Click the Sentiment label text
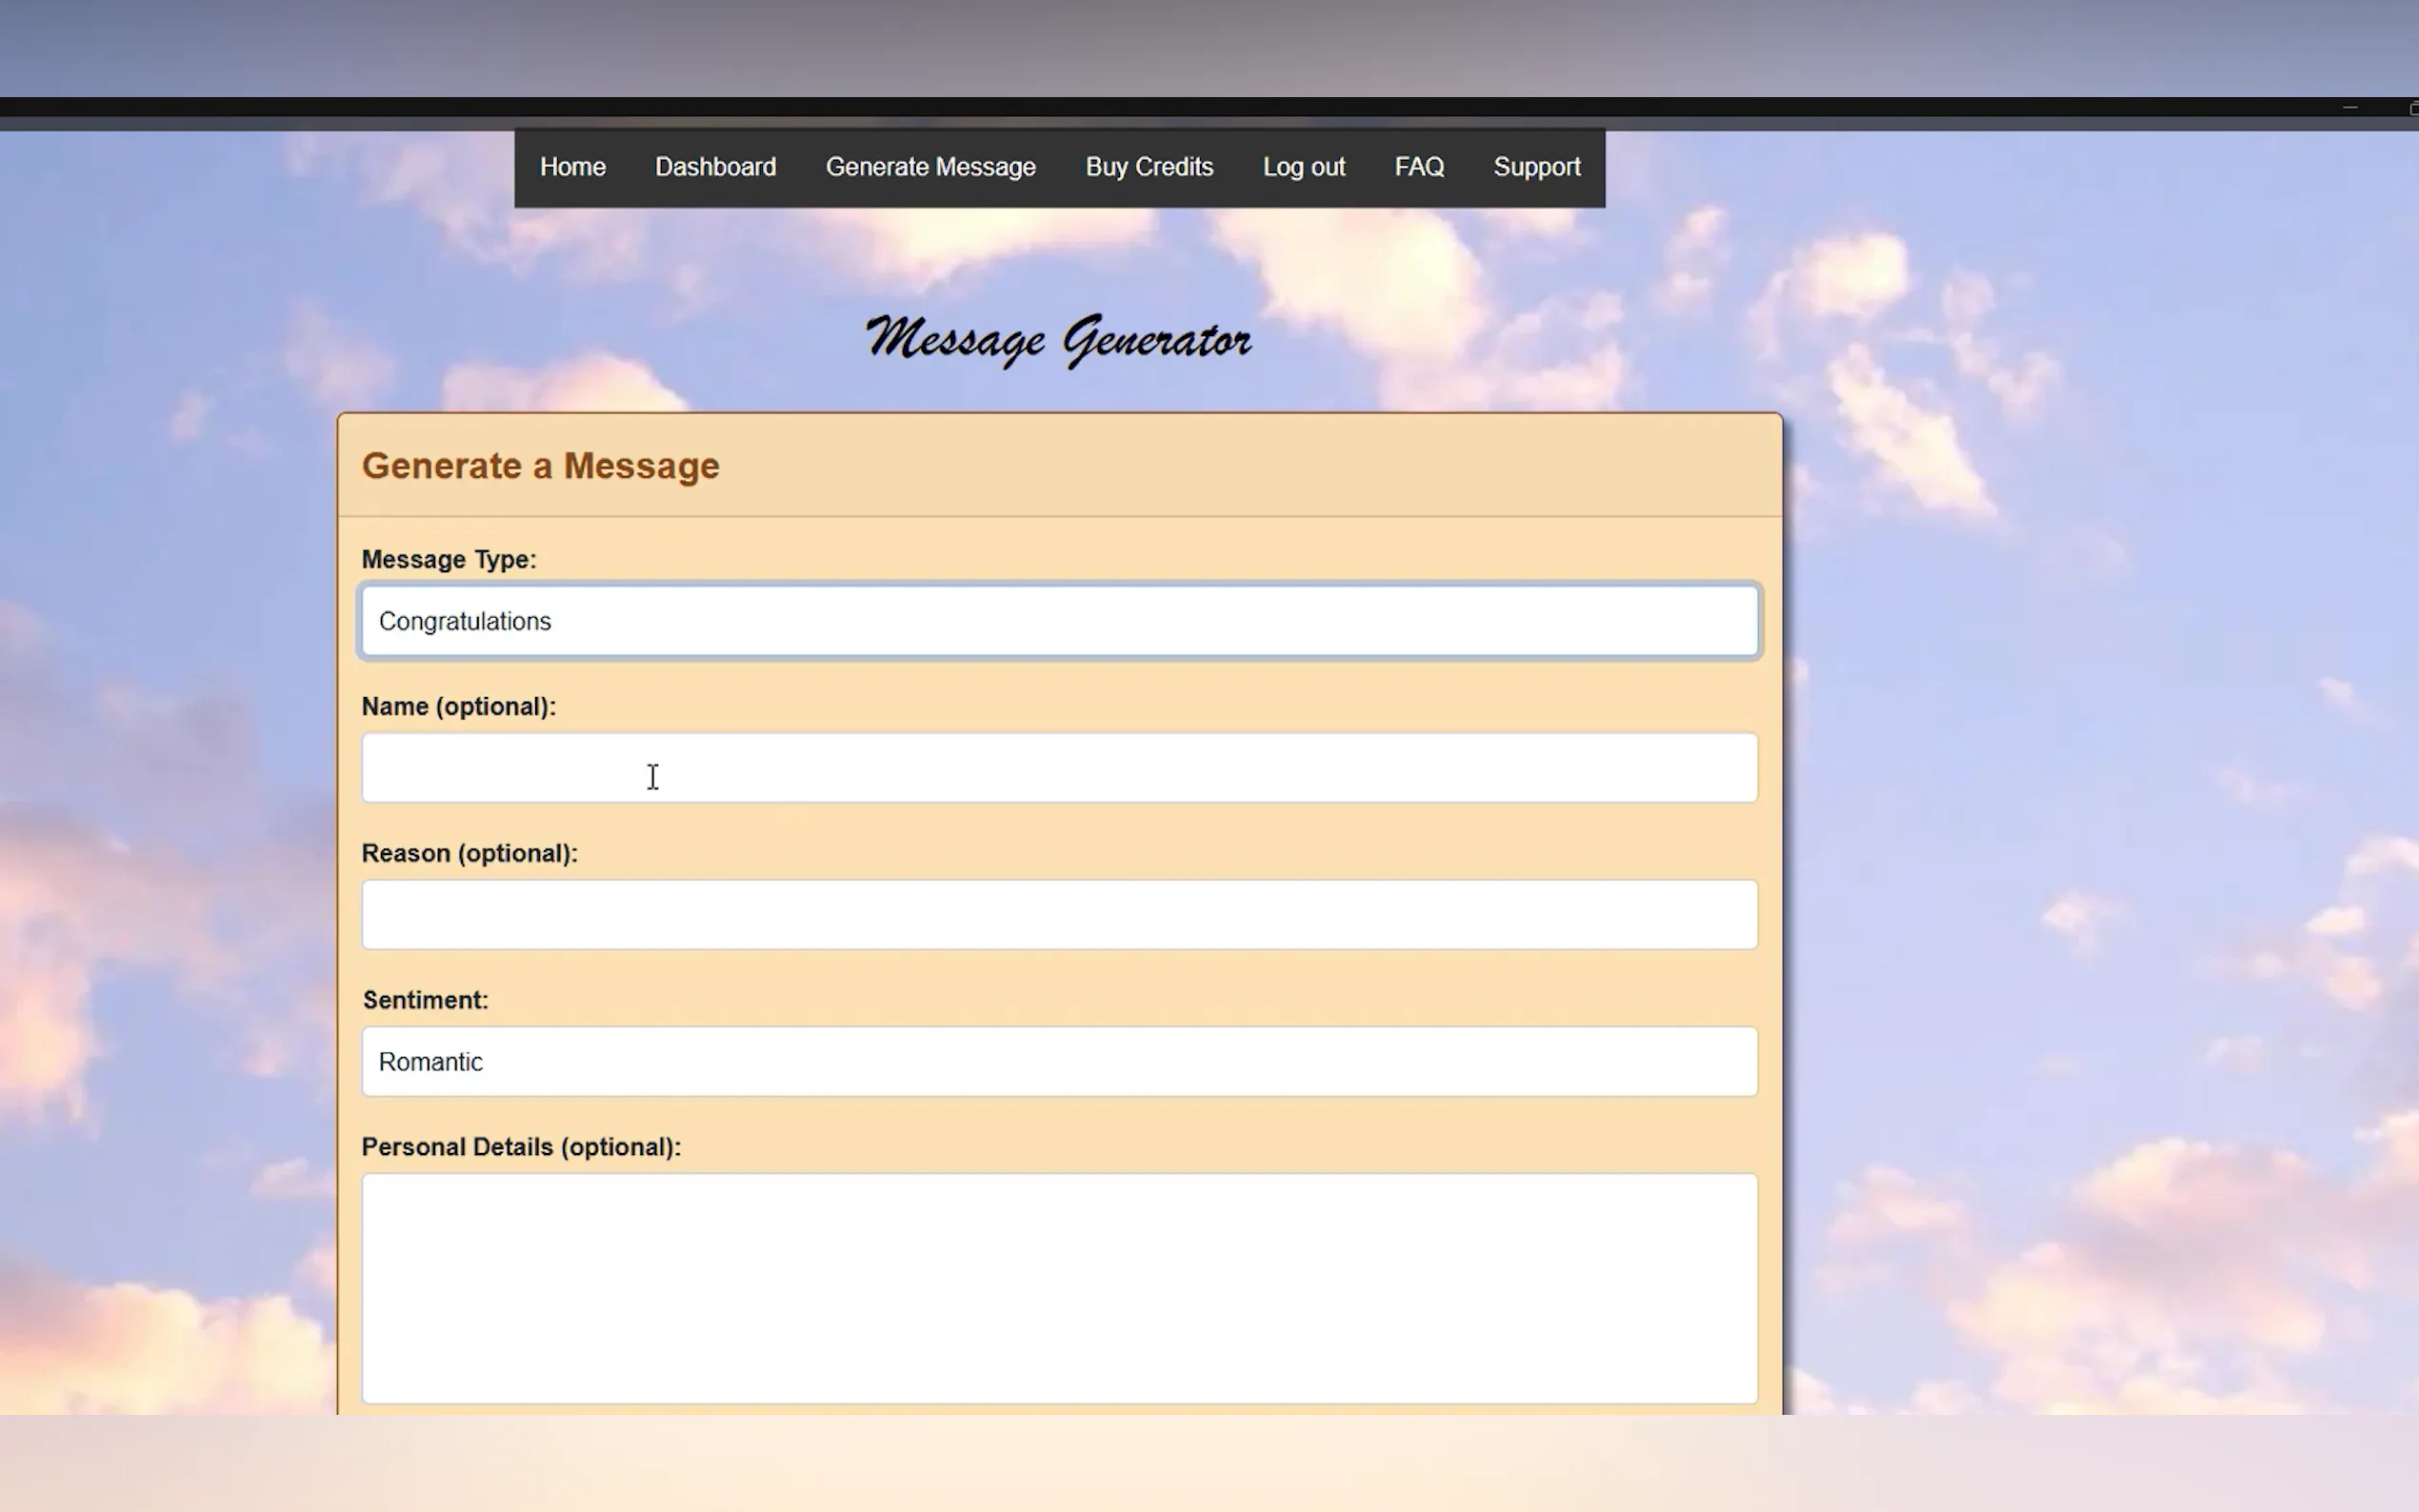The width and height of the screenshot is (2419, 1512). point(425,1000)
